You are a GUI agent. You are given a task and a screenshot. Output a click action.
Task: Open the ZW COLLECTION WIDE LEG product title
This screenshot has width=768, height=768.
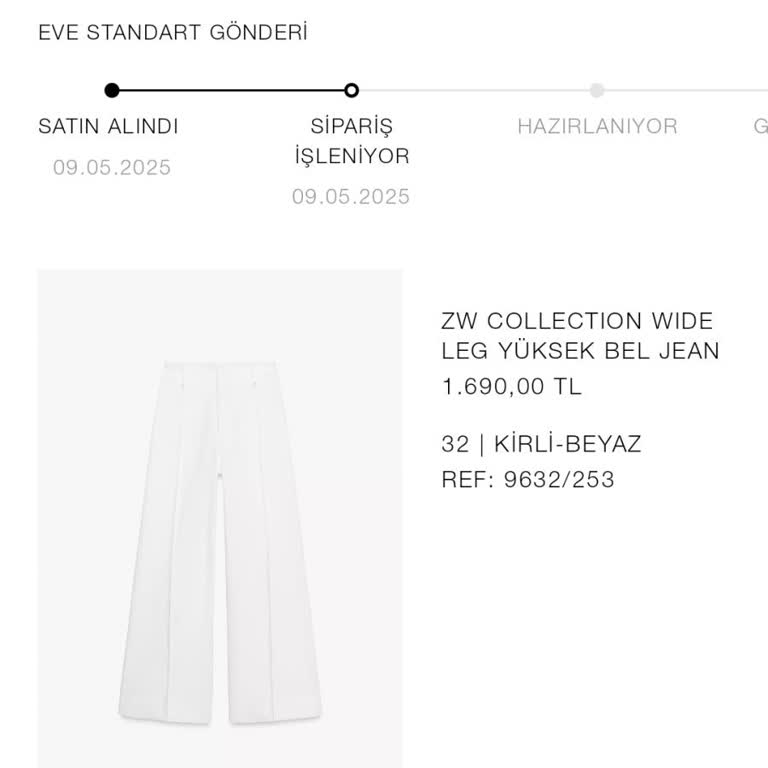[580, 336]
